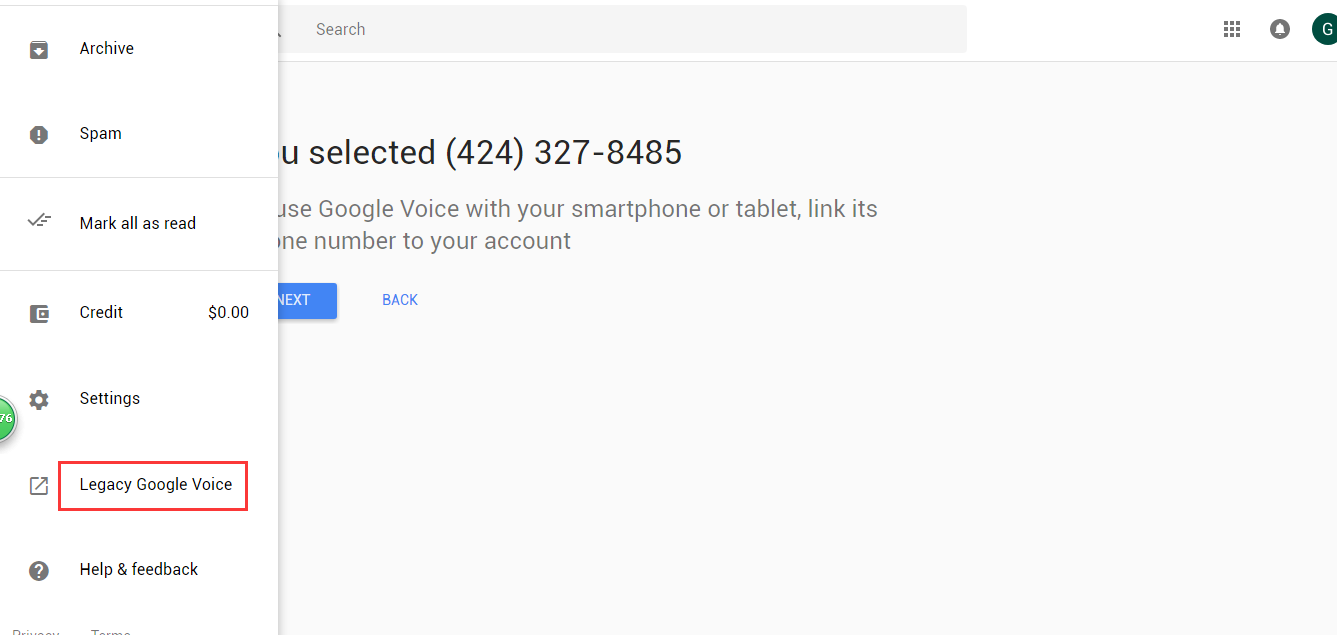Click the Legacy Google Voice external-link icon
This screenshot has width=1337, height=635.
(39, 485)
